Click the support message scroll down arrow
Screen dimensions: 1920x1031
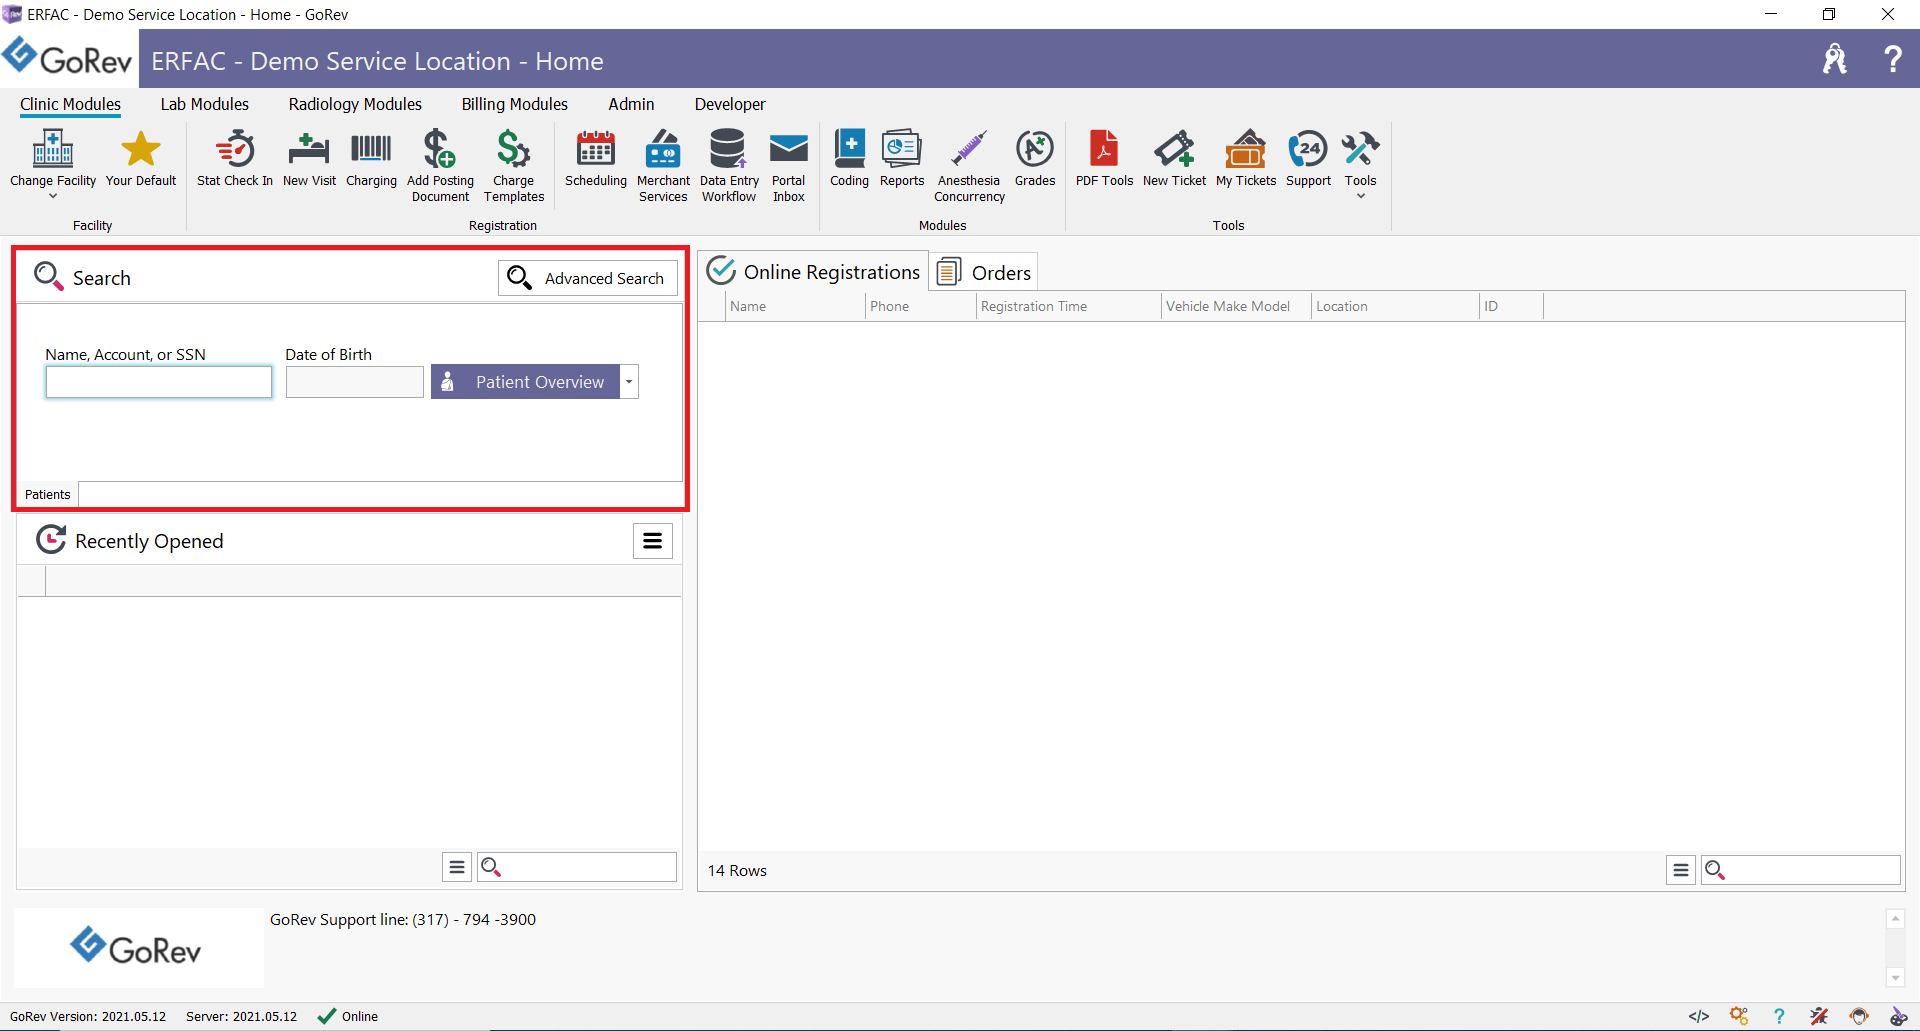tap(1895, 978)
